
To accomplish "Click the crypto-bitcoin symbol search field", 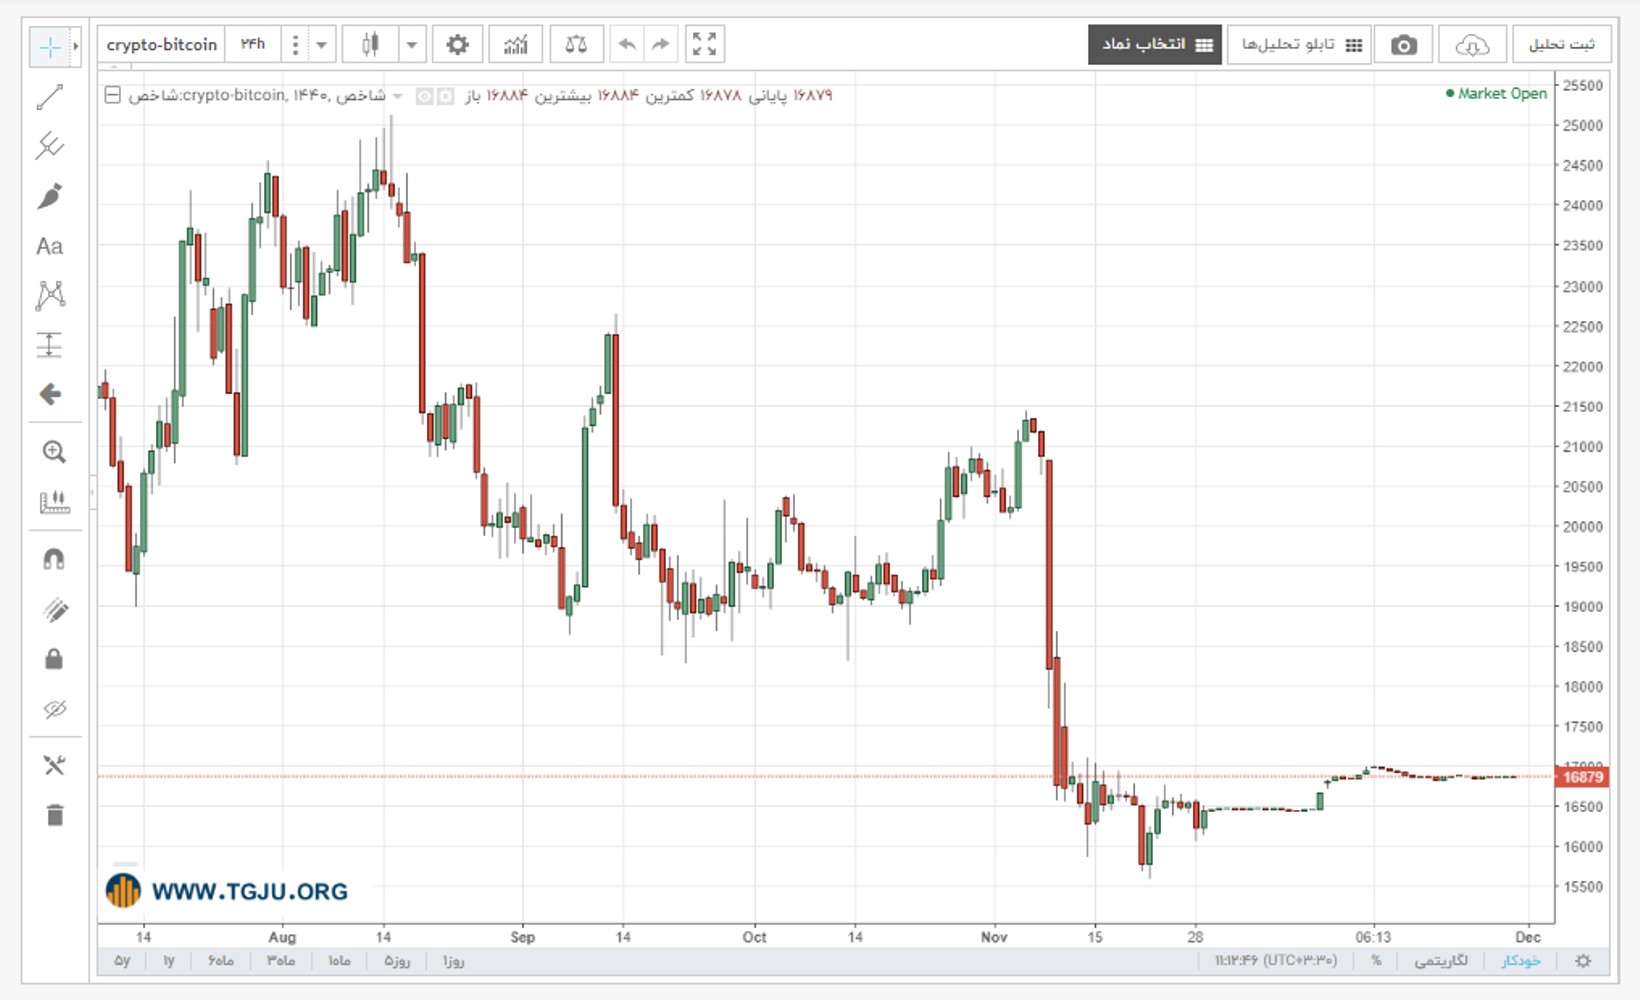I will (162, 45).
